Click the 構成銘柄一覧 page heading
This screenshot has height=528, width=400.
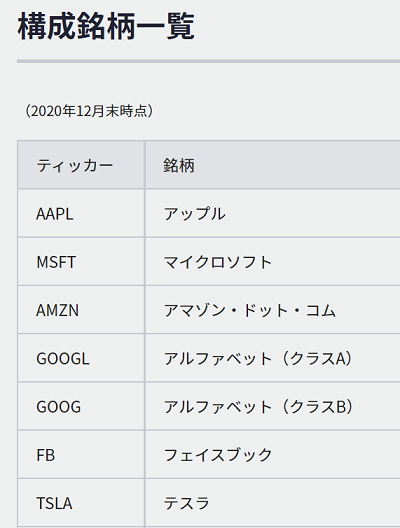[106, 26]
